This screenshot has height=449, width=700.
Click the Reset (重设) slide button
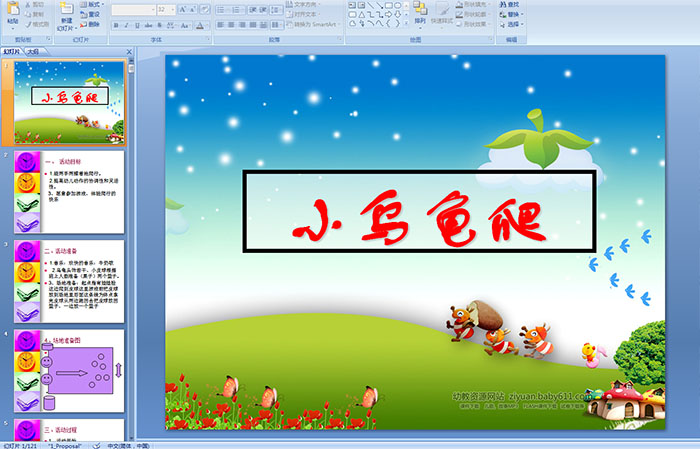(90, 14)
